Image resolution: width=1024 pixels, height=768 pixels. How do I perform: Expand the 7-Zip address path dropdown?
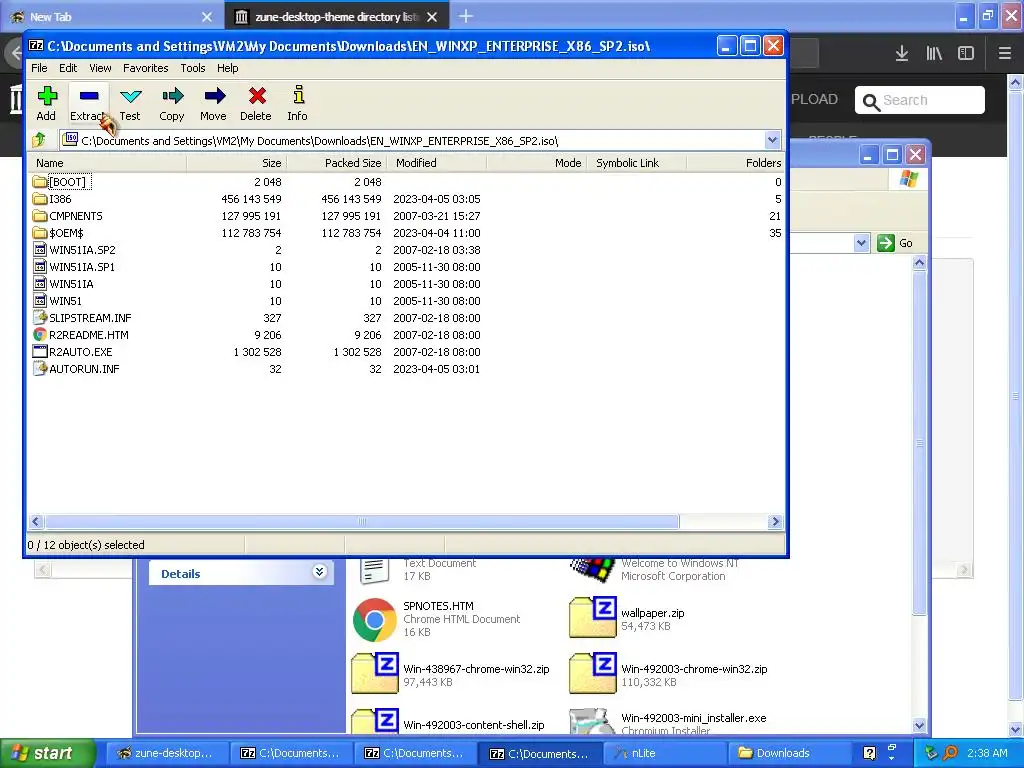click(773, 140)
